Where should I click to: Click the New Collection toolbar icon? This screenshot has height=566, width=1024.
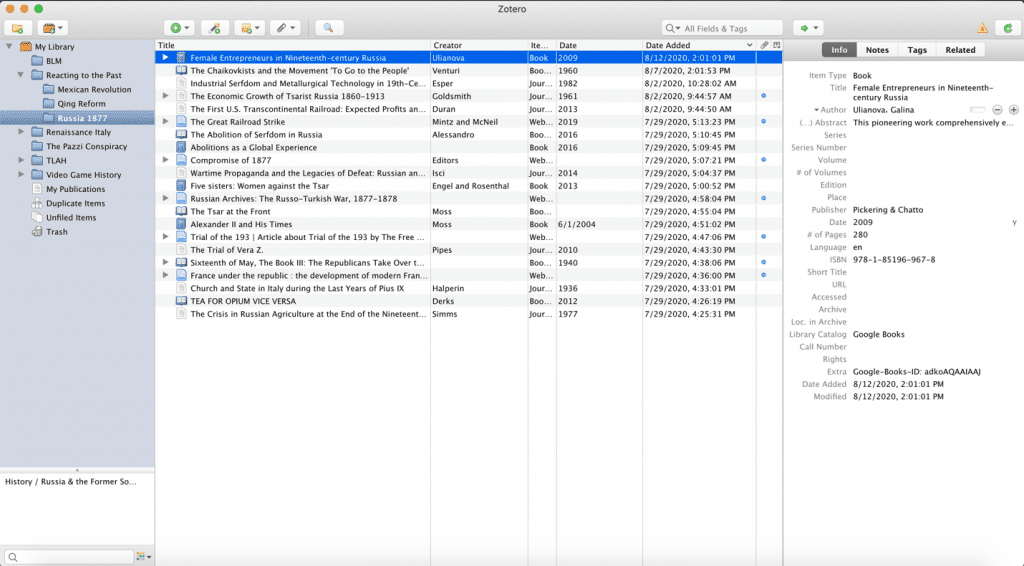click(18, 28)
